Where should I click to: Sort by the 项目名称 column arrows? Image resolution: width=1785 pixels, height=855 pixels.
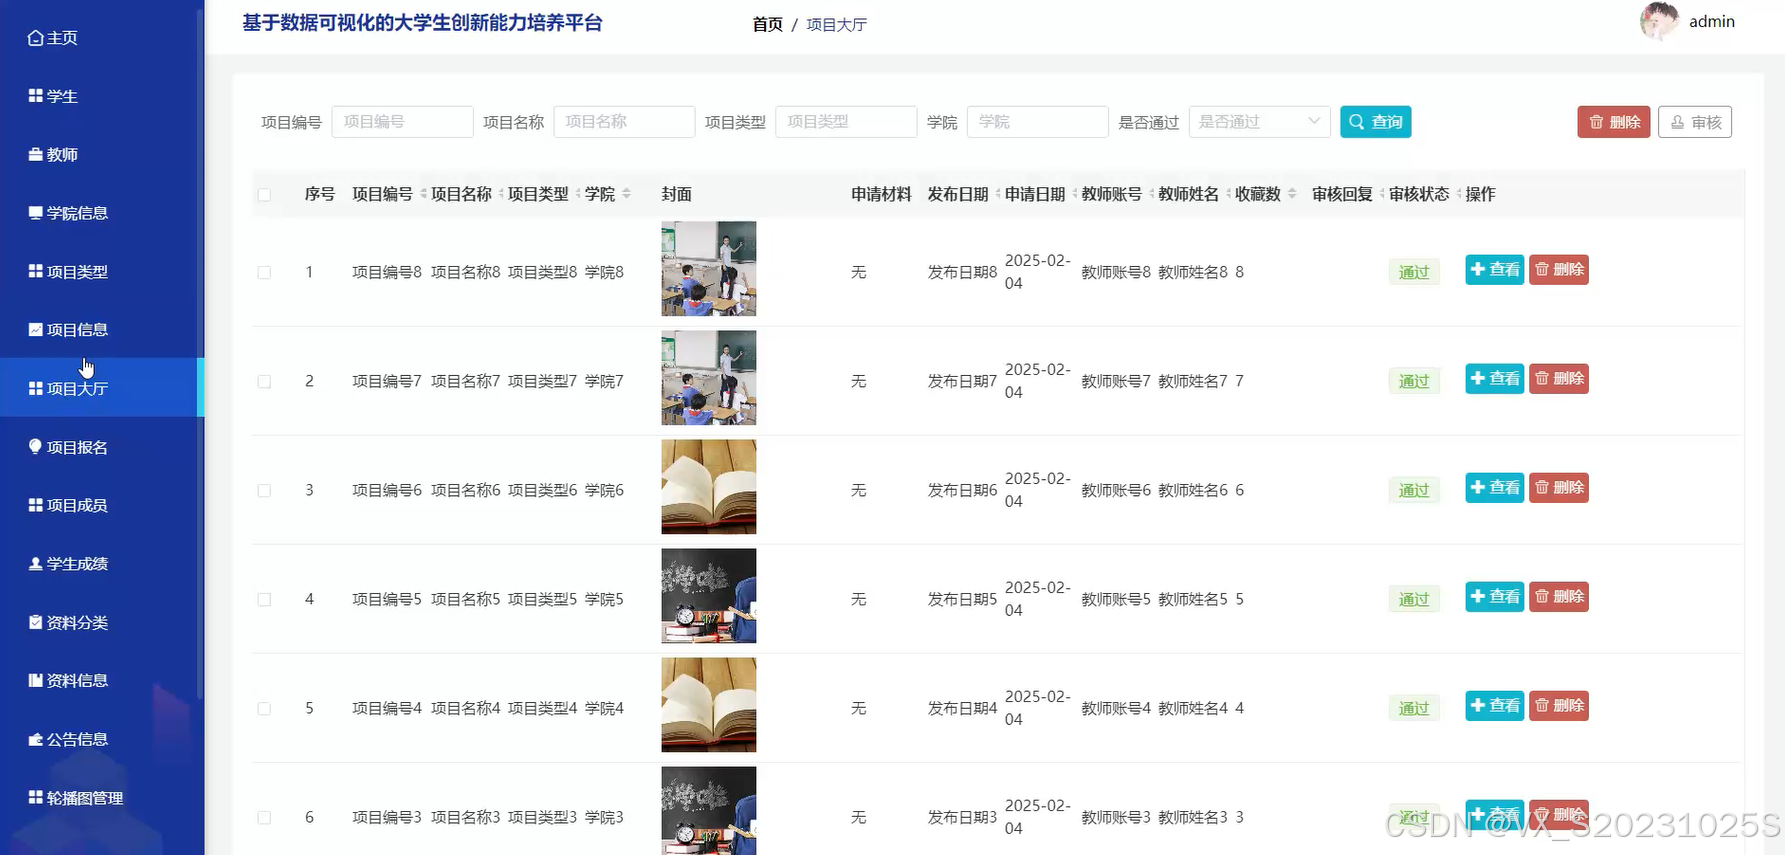[x=501, y=194]
